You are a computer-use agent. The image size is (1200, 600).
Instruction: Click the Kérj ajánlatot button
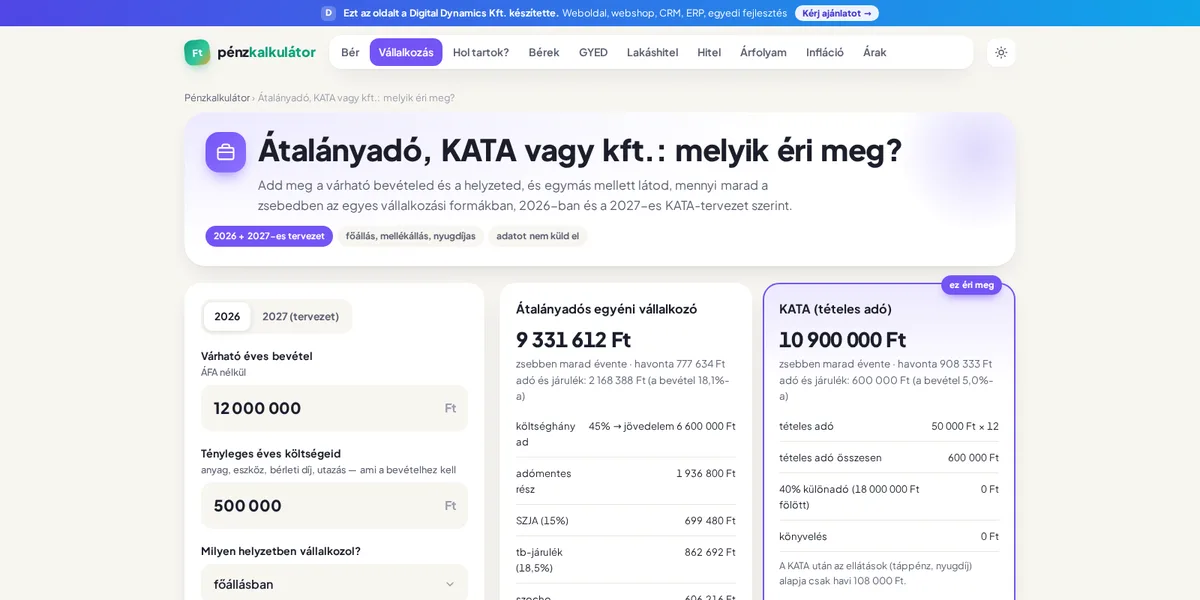click(837, 13)
